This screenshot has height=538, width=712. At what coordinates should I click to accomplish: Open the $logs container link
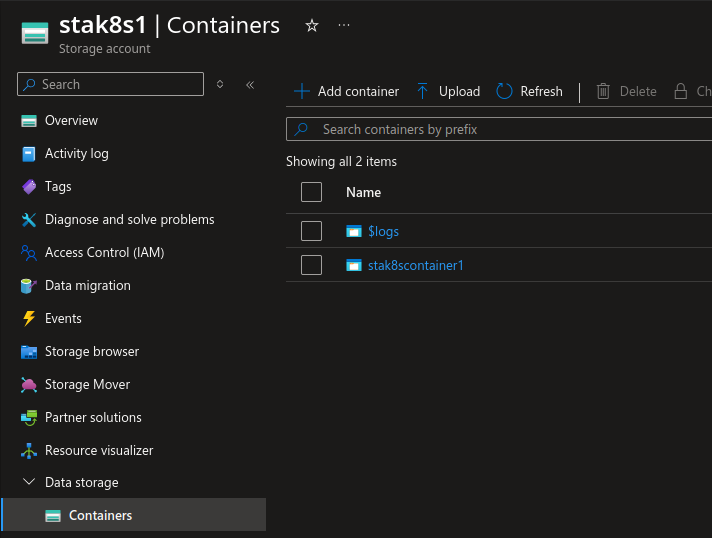[x=383, y=231]
